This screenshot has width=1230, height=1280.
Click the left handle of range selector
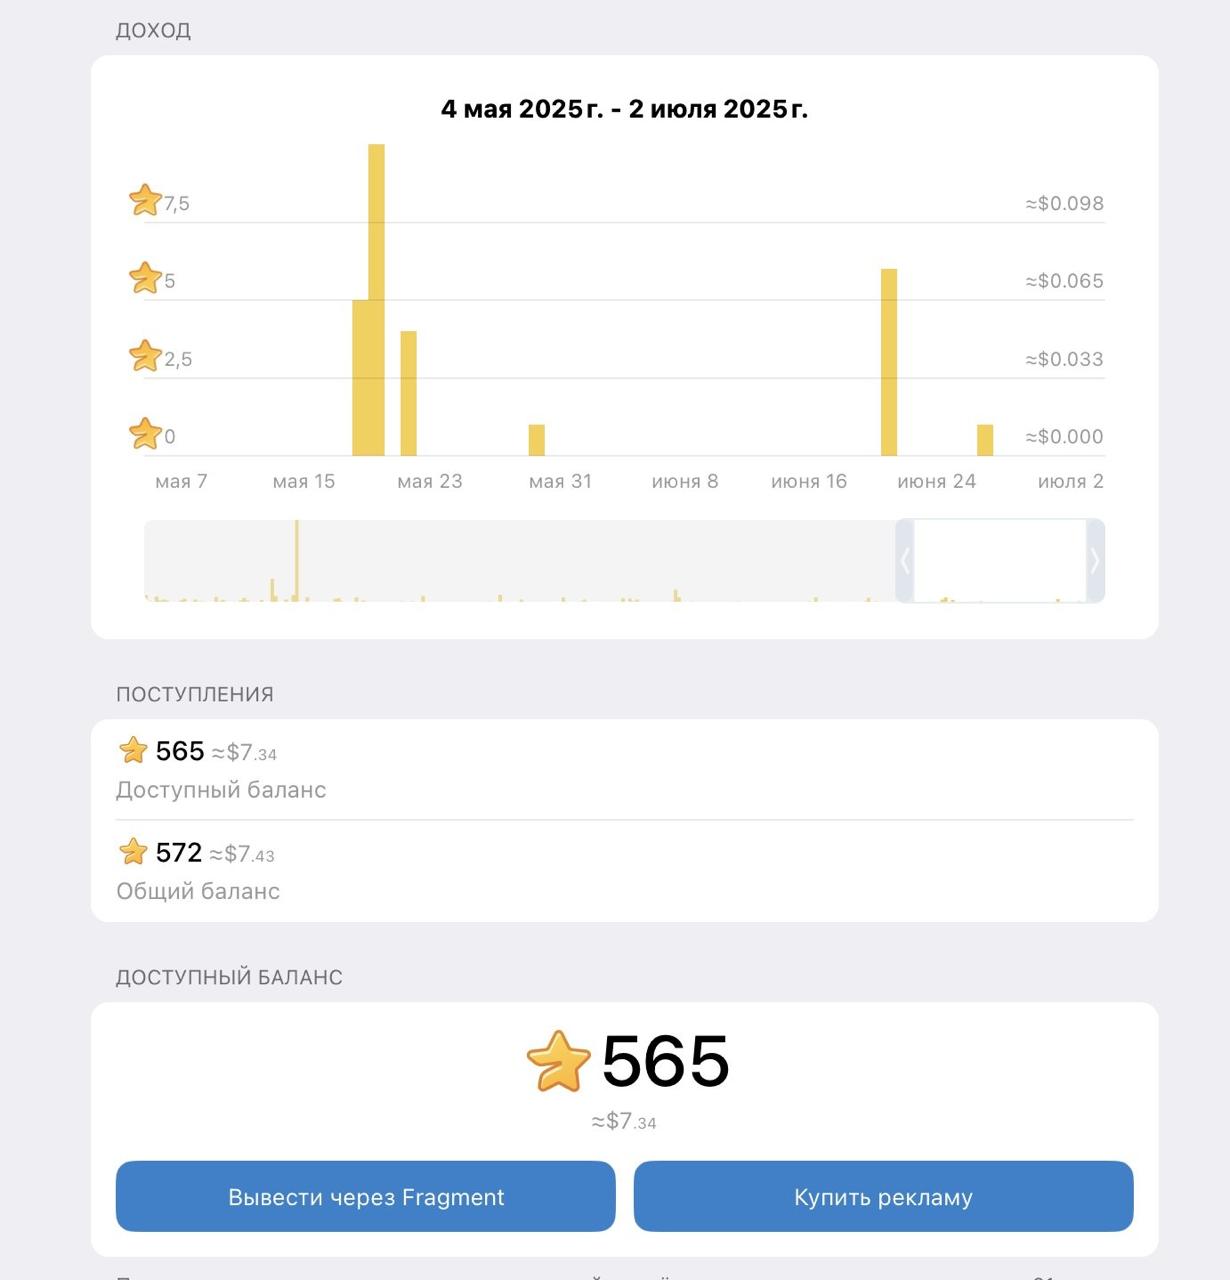click(904, 561)
